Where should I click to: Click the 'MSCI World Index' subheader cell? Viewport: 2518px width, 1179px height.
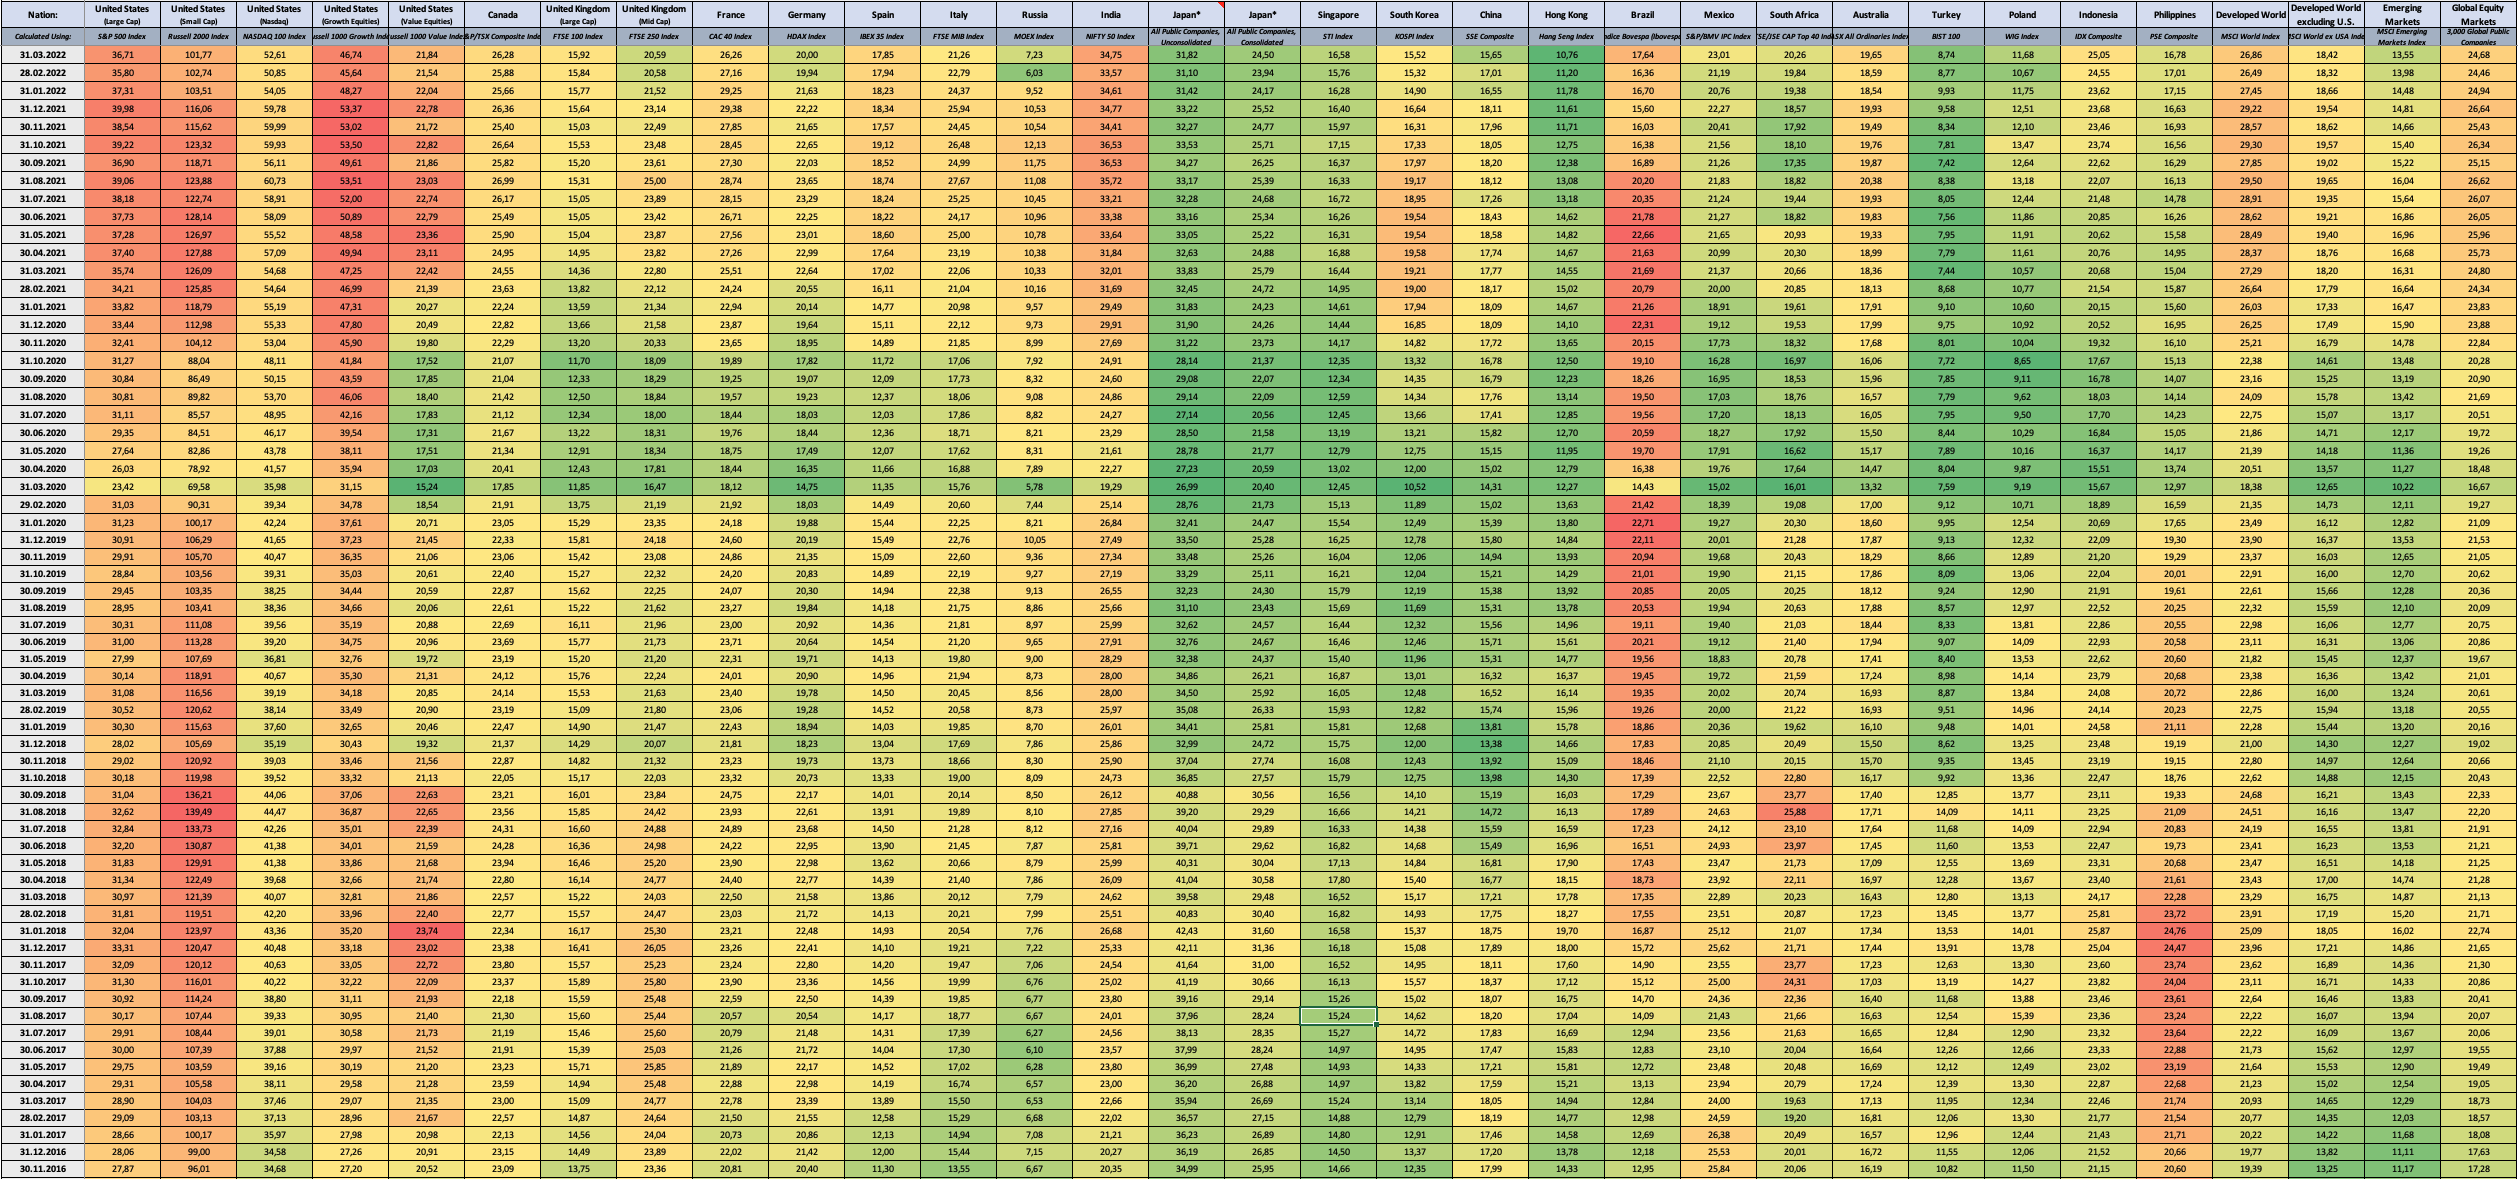[x=2250, y=36]
